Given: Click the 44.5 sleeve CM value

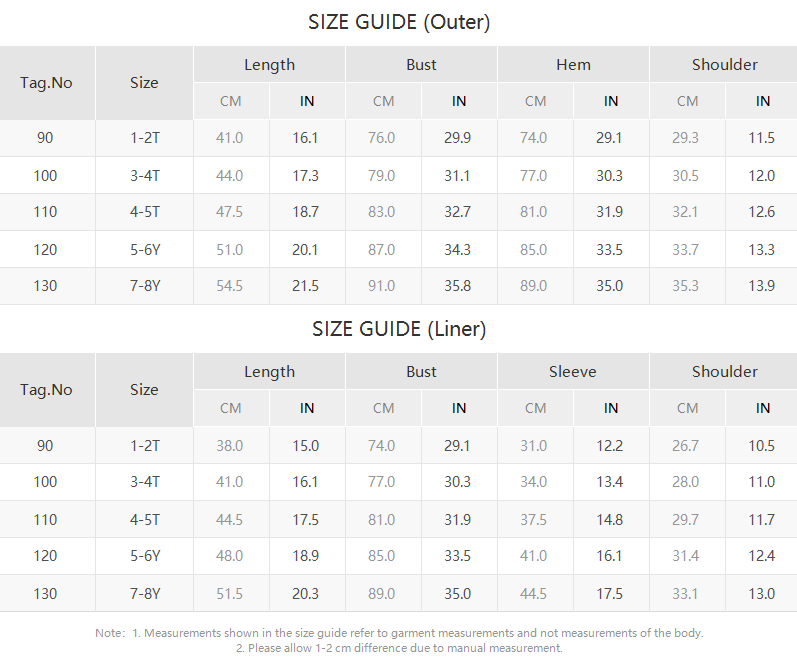Looking at the screenshot, I should click(x=534, y=593).
